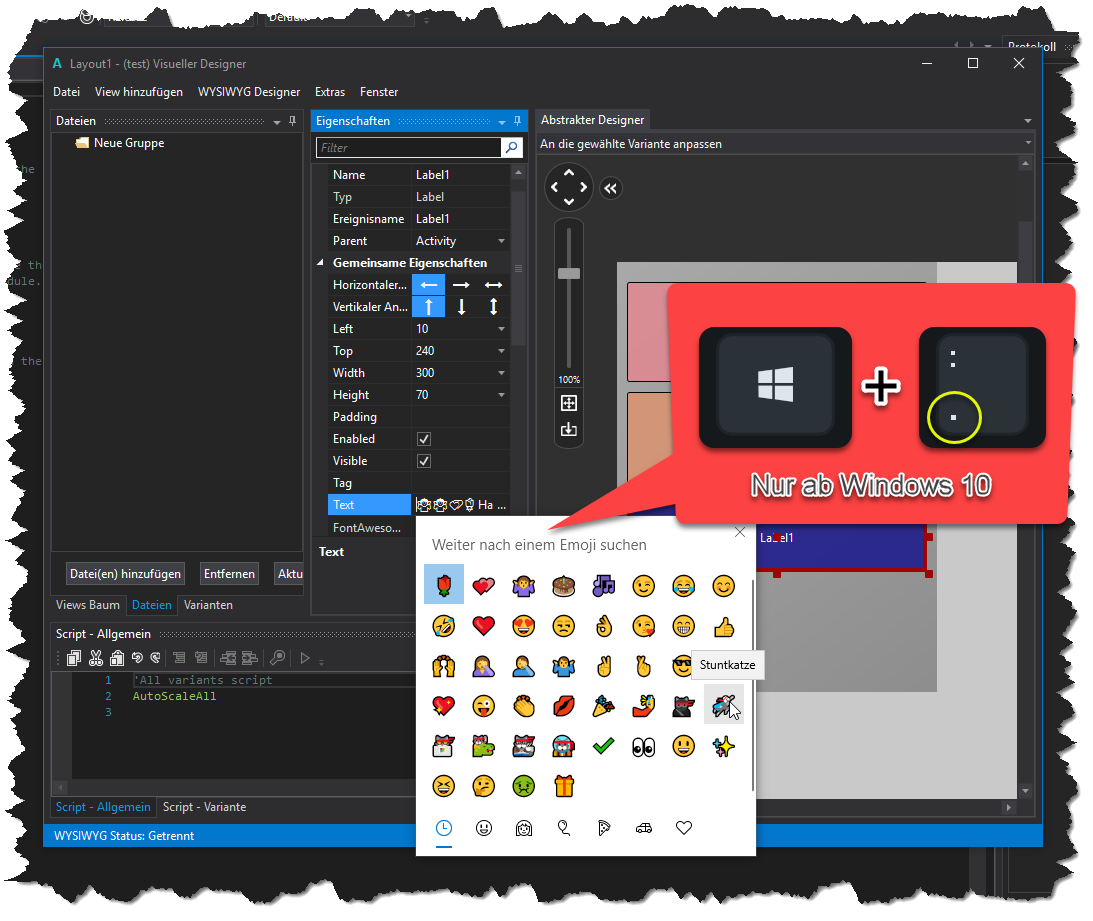Pin the Eigenschaften panel
This screenshot has height=921, width=1093.
click(518, 121)
